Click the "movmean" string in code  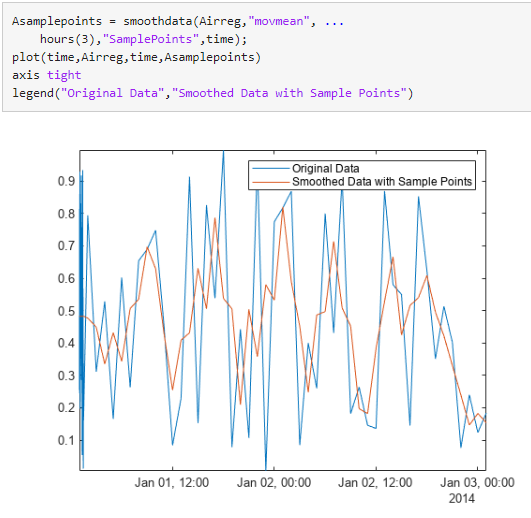click(279, 21)
